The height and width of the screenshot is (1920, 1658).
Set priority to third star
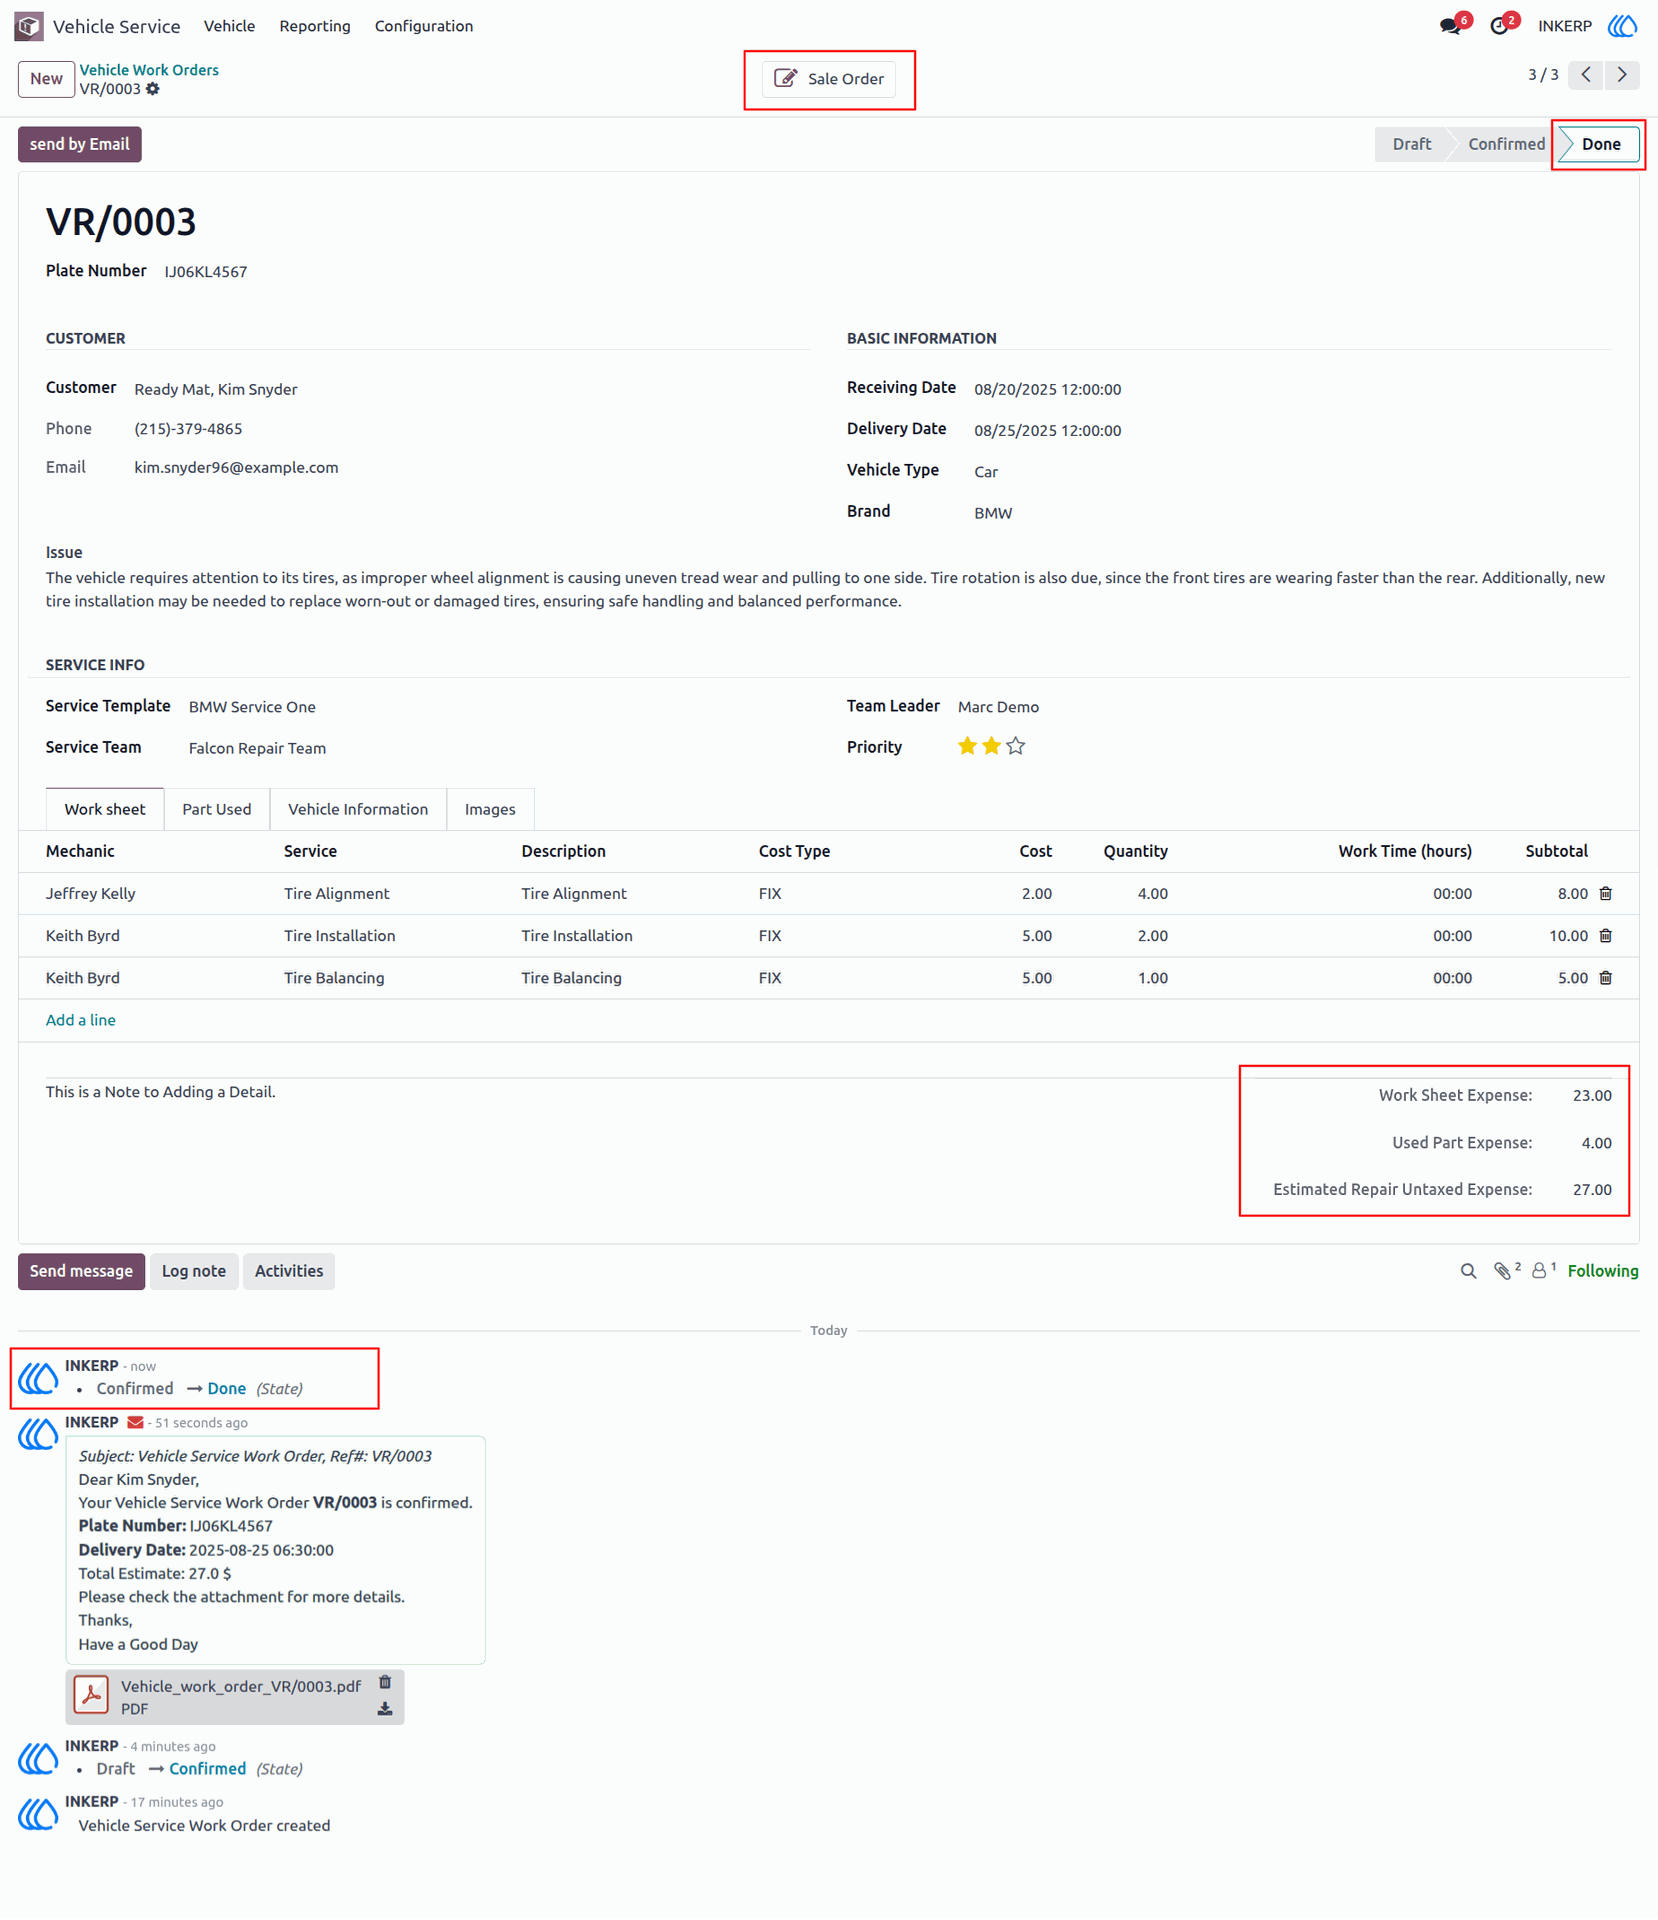1015,746
